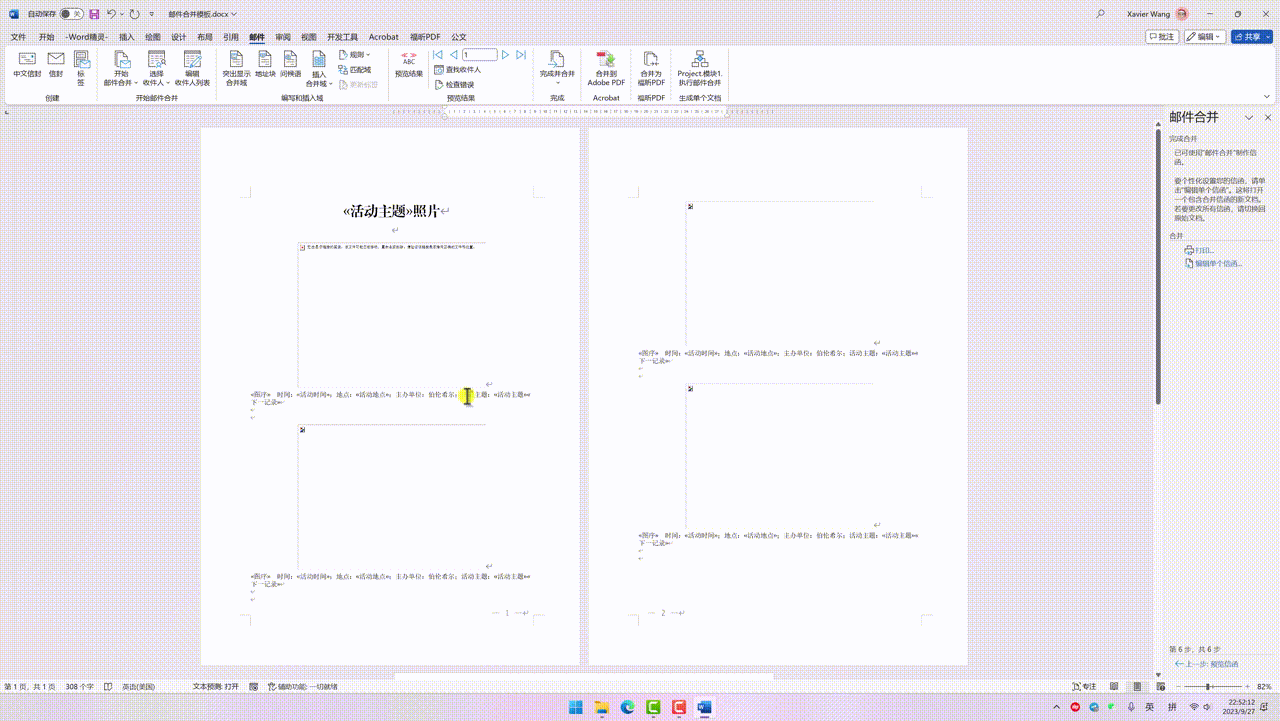Click the Save icon in title bar

point(94,14)
